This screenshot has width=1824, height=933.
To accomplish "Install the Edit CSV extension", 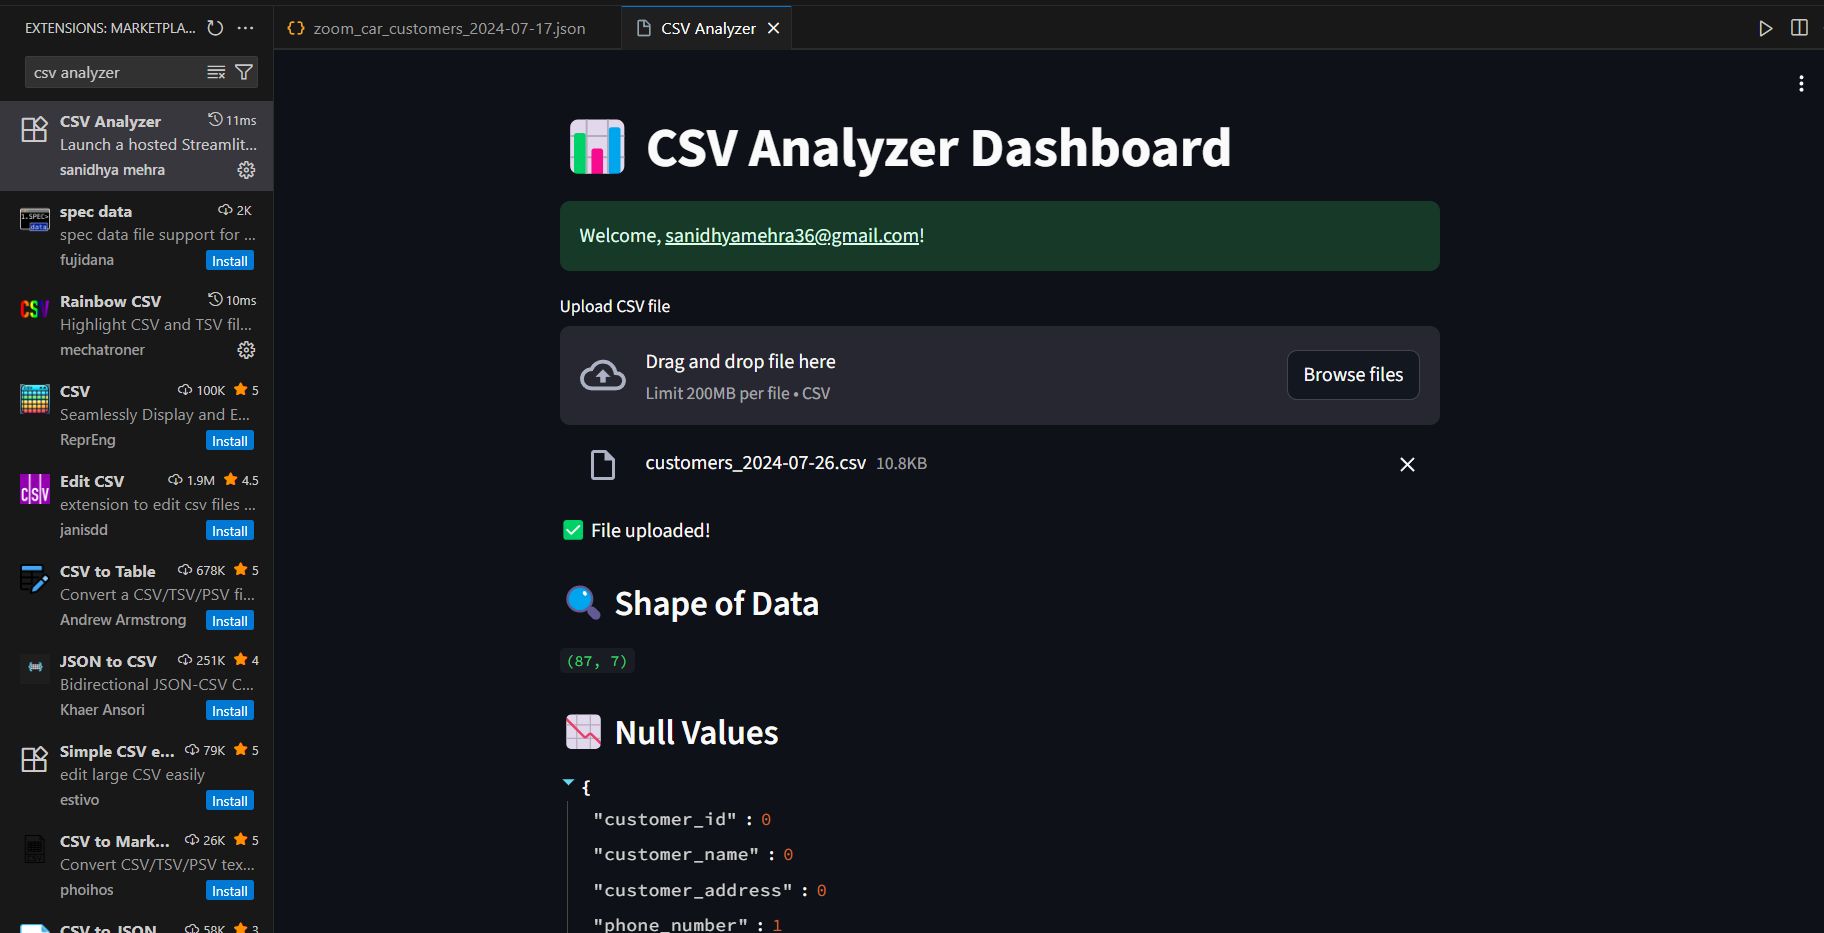I will 229,530.
